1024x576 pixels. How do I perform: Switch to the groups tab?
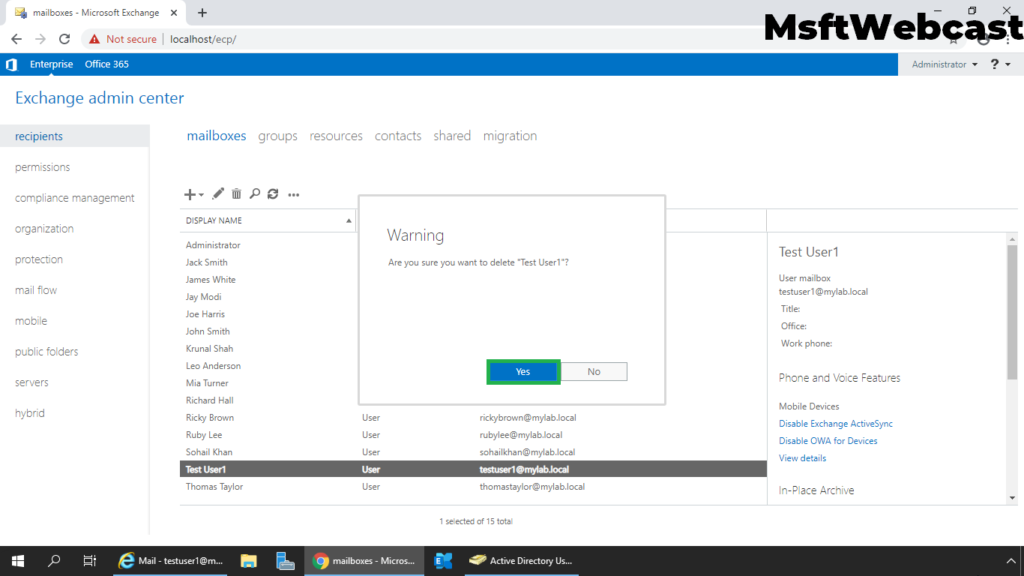pyautogui.click(x=278, y=136)
